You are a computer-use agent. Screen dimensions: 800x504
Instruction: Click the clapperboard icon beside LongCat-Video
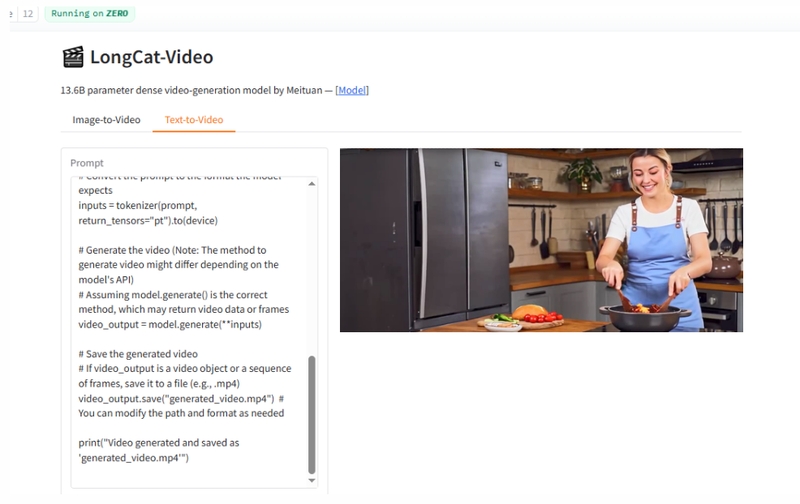[72, 57]
